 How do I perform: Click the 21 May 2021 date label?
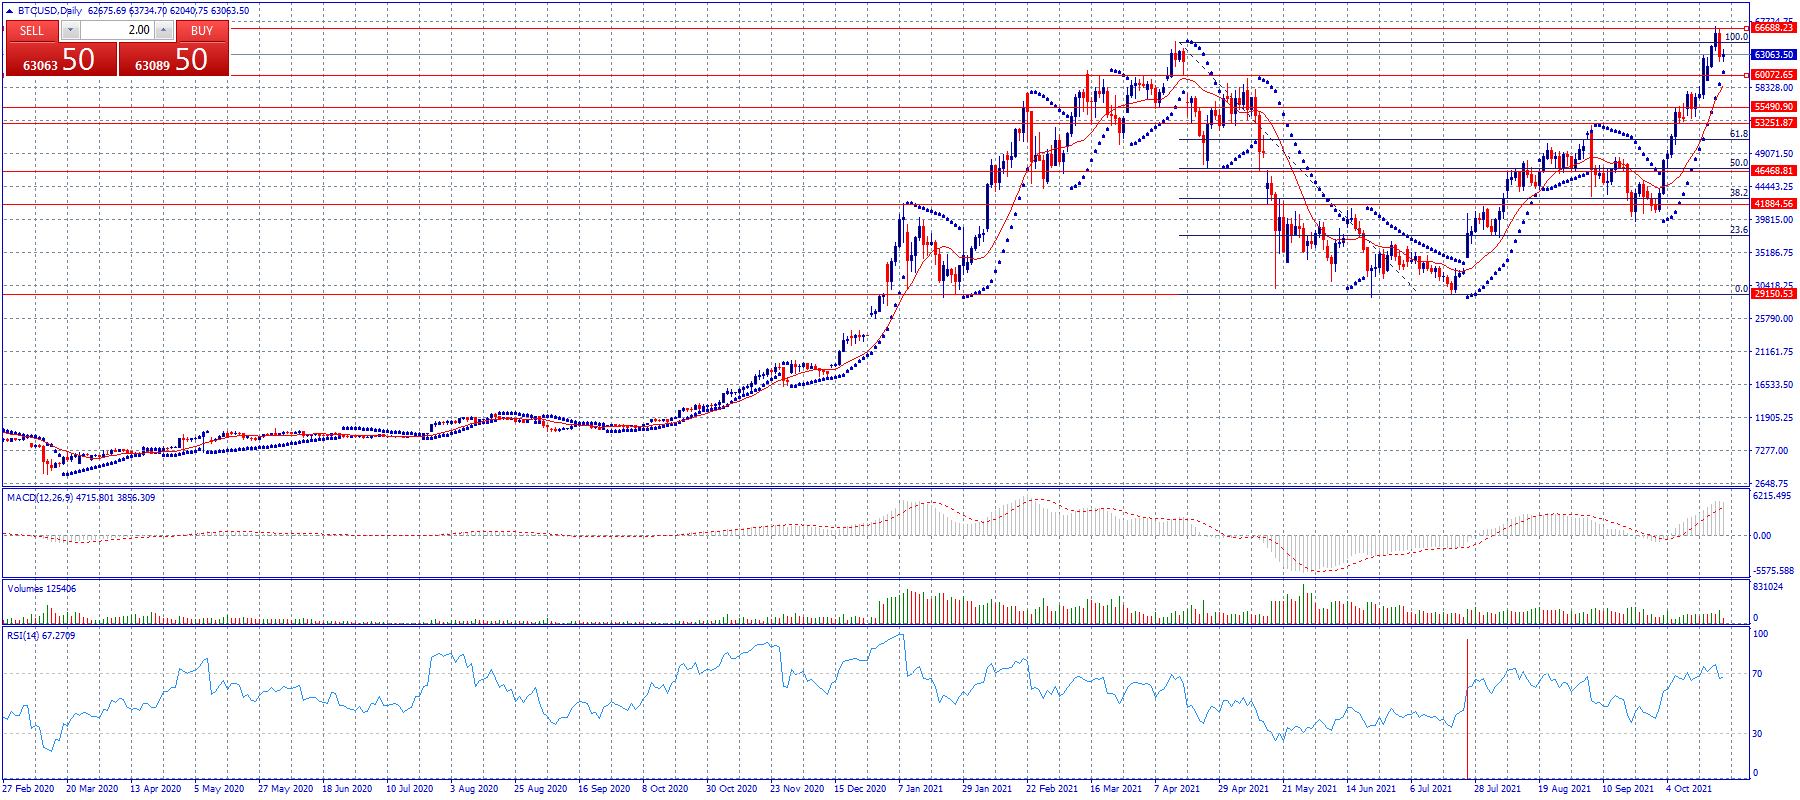coord(1309,789)
